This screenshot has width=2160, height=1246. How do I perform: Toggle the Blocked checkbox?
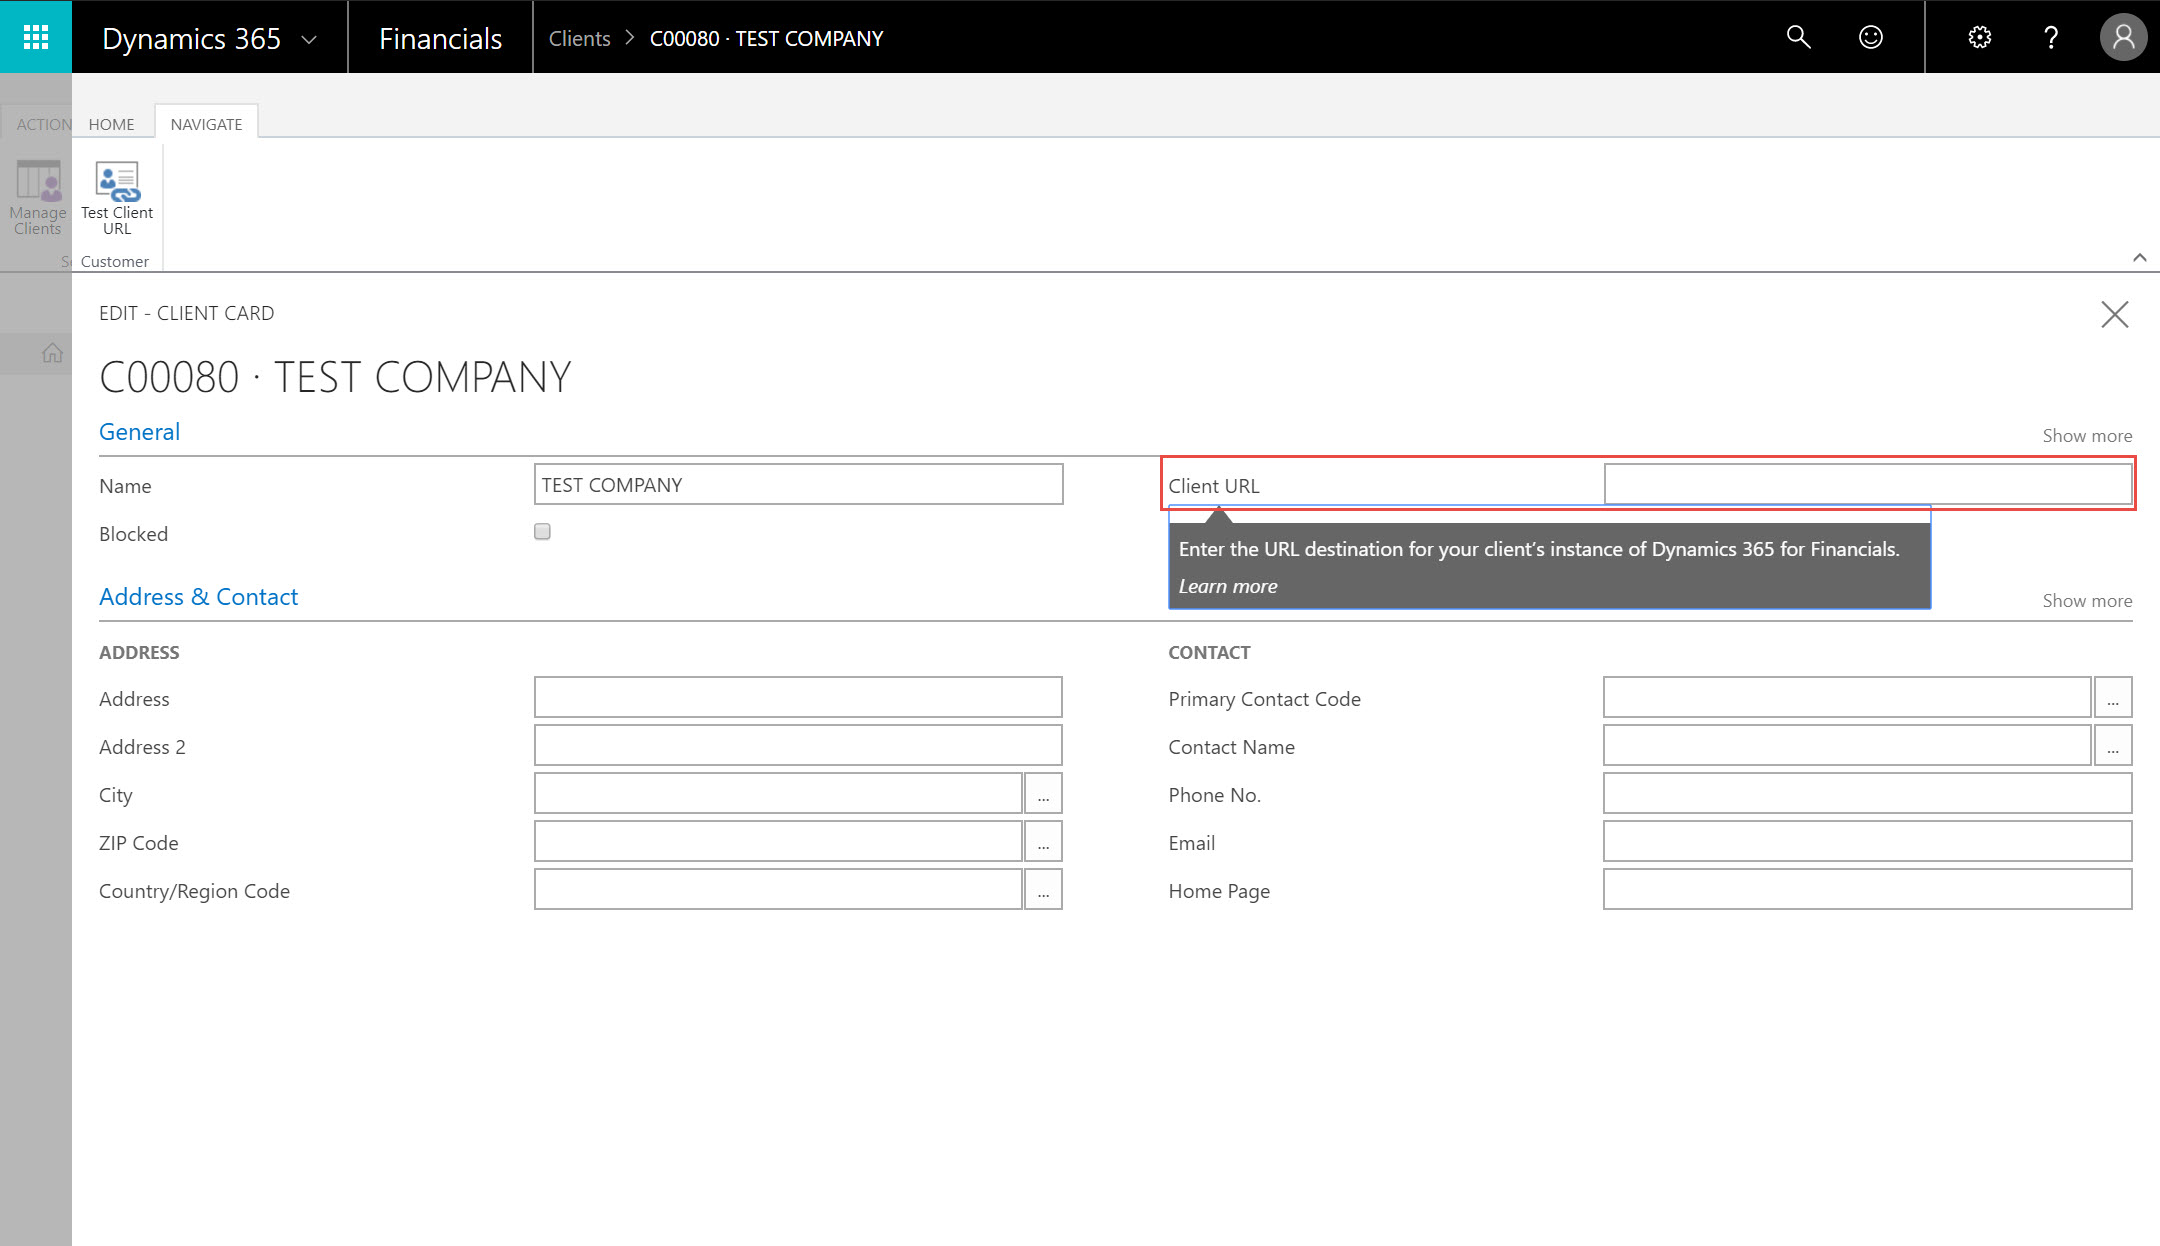pyautogui.click(x=542, y=531)
